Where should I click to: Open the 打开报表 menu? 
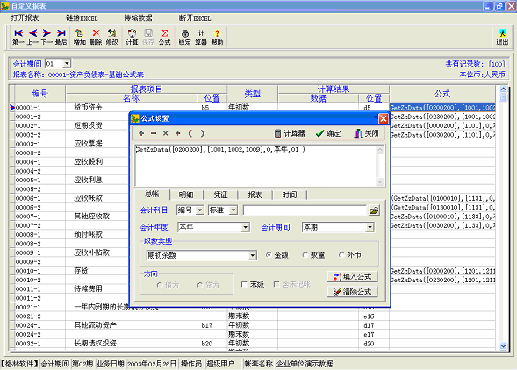click(x=25, y=18)
